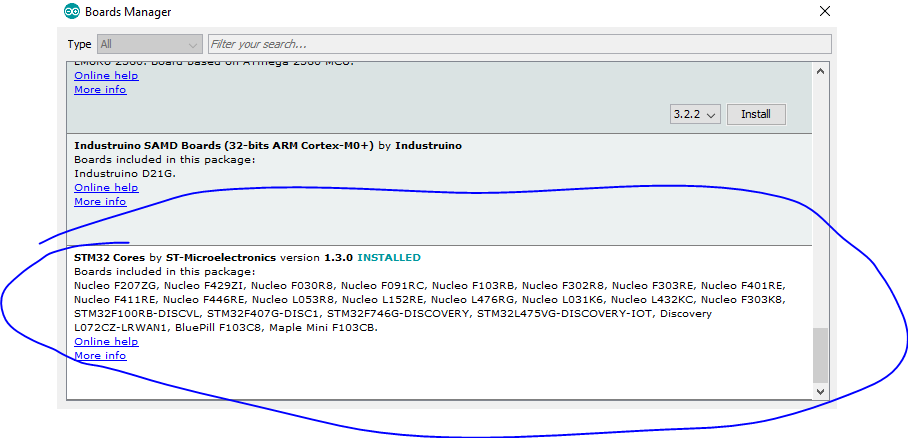
Task: Click the Type label beside dropdown
Action: click(79, 44)
